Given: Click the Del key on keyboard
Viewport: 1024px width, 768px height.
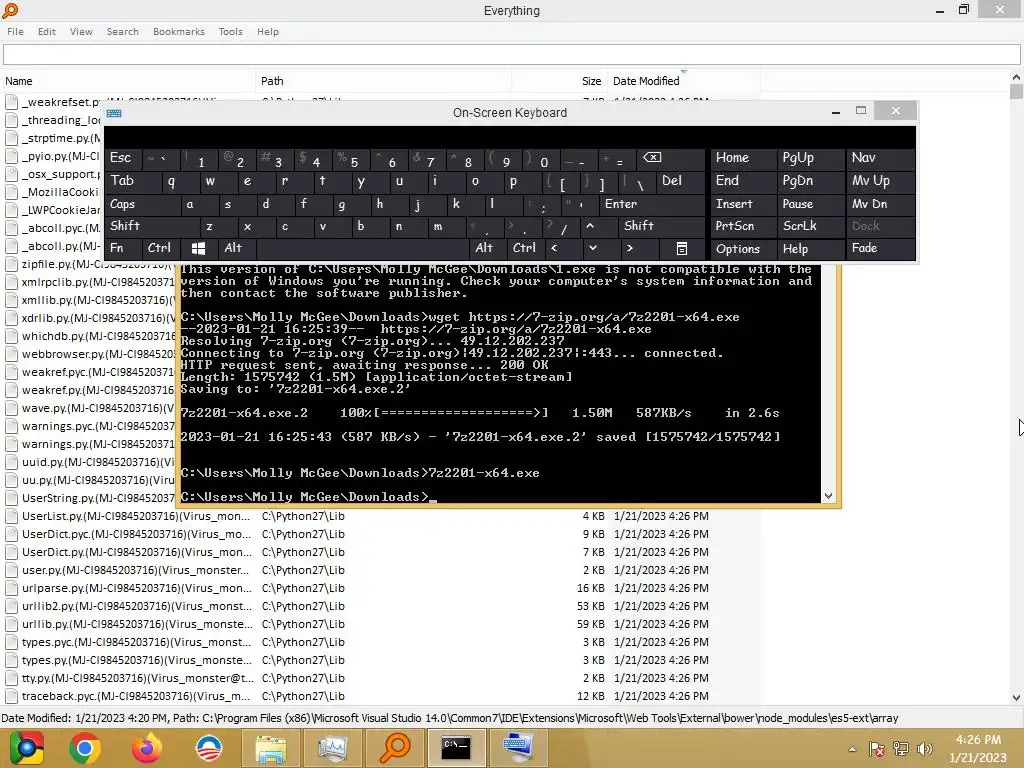Looking at the screenshot, I should pyautogui.click(x=681, y=181).
